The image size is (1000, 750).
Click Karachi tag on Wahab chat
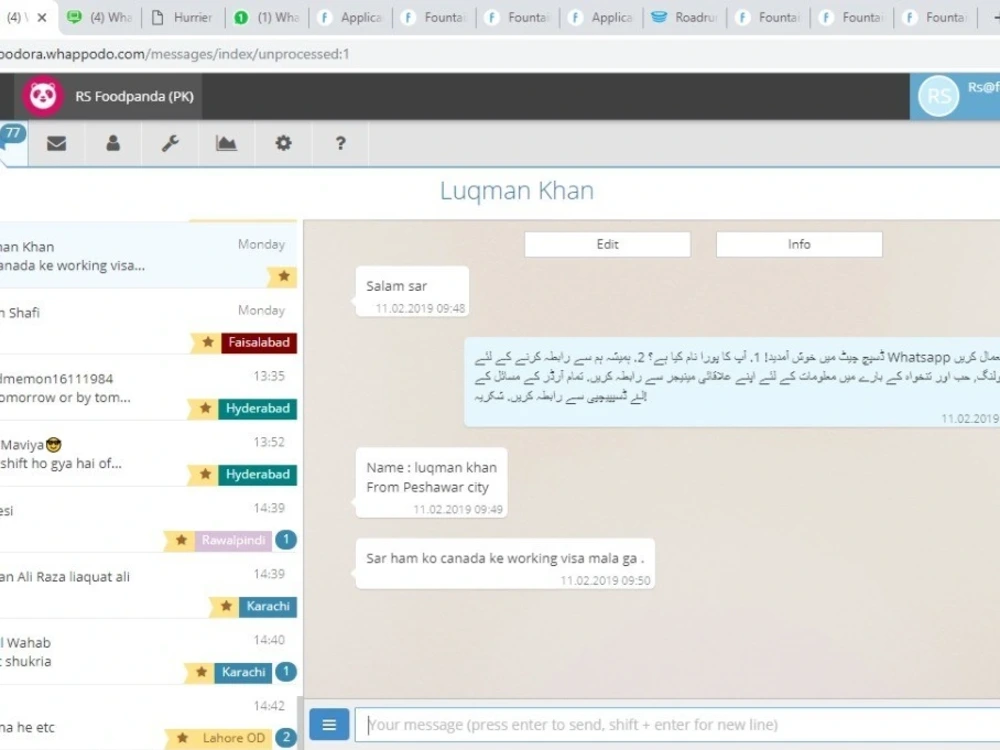tap(244, 672)
